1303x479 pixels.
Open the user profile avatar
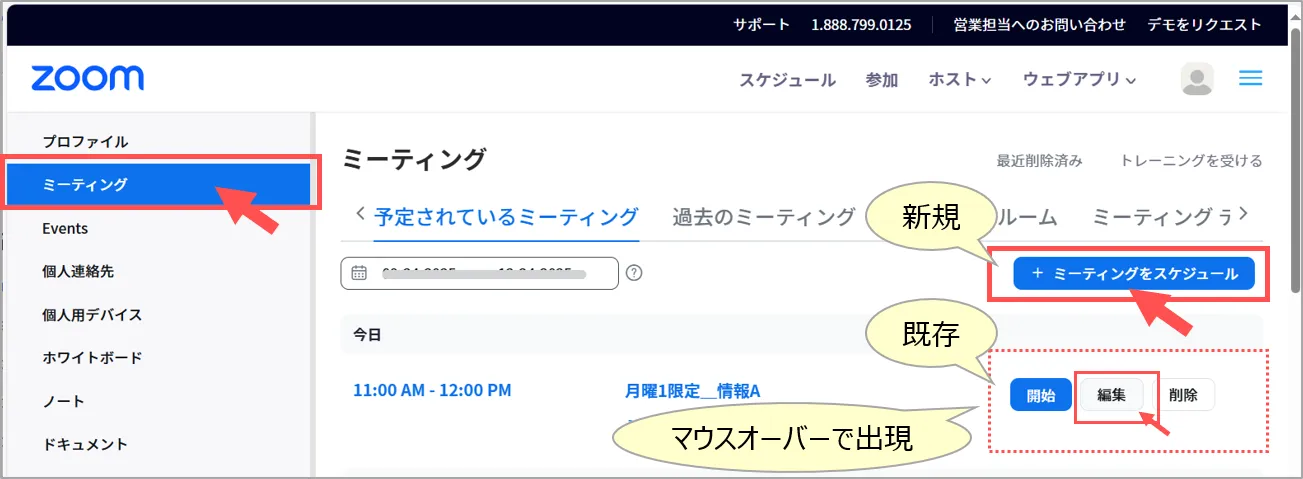[x=1197, y=80]
